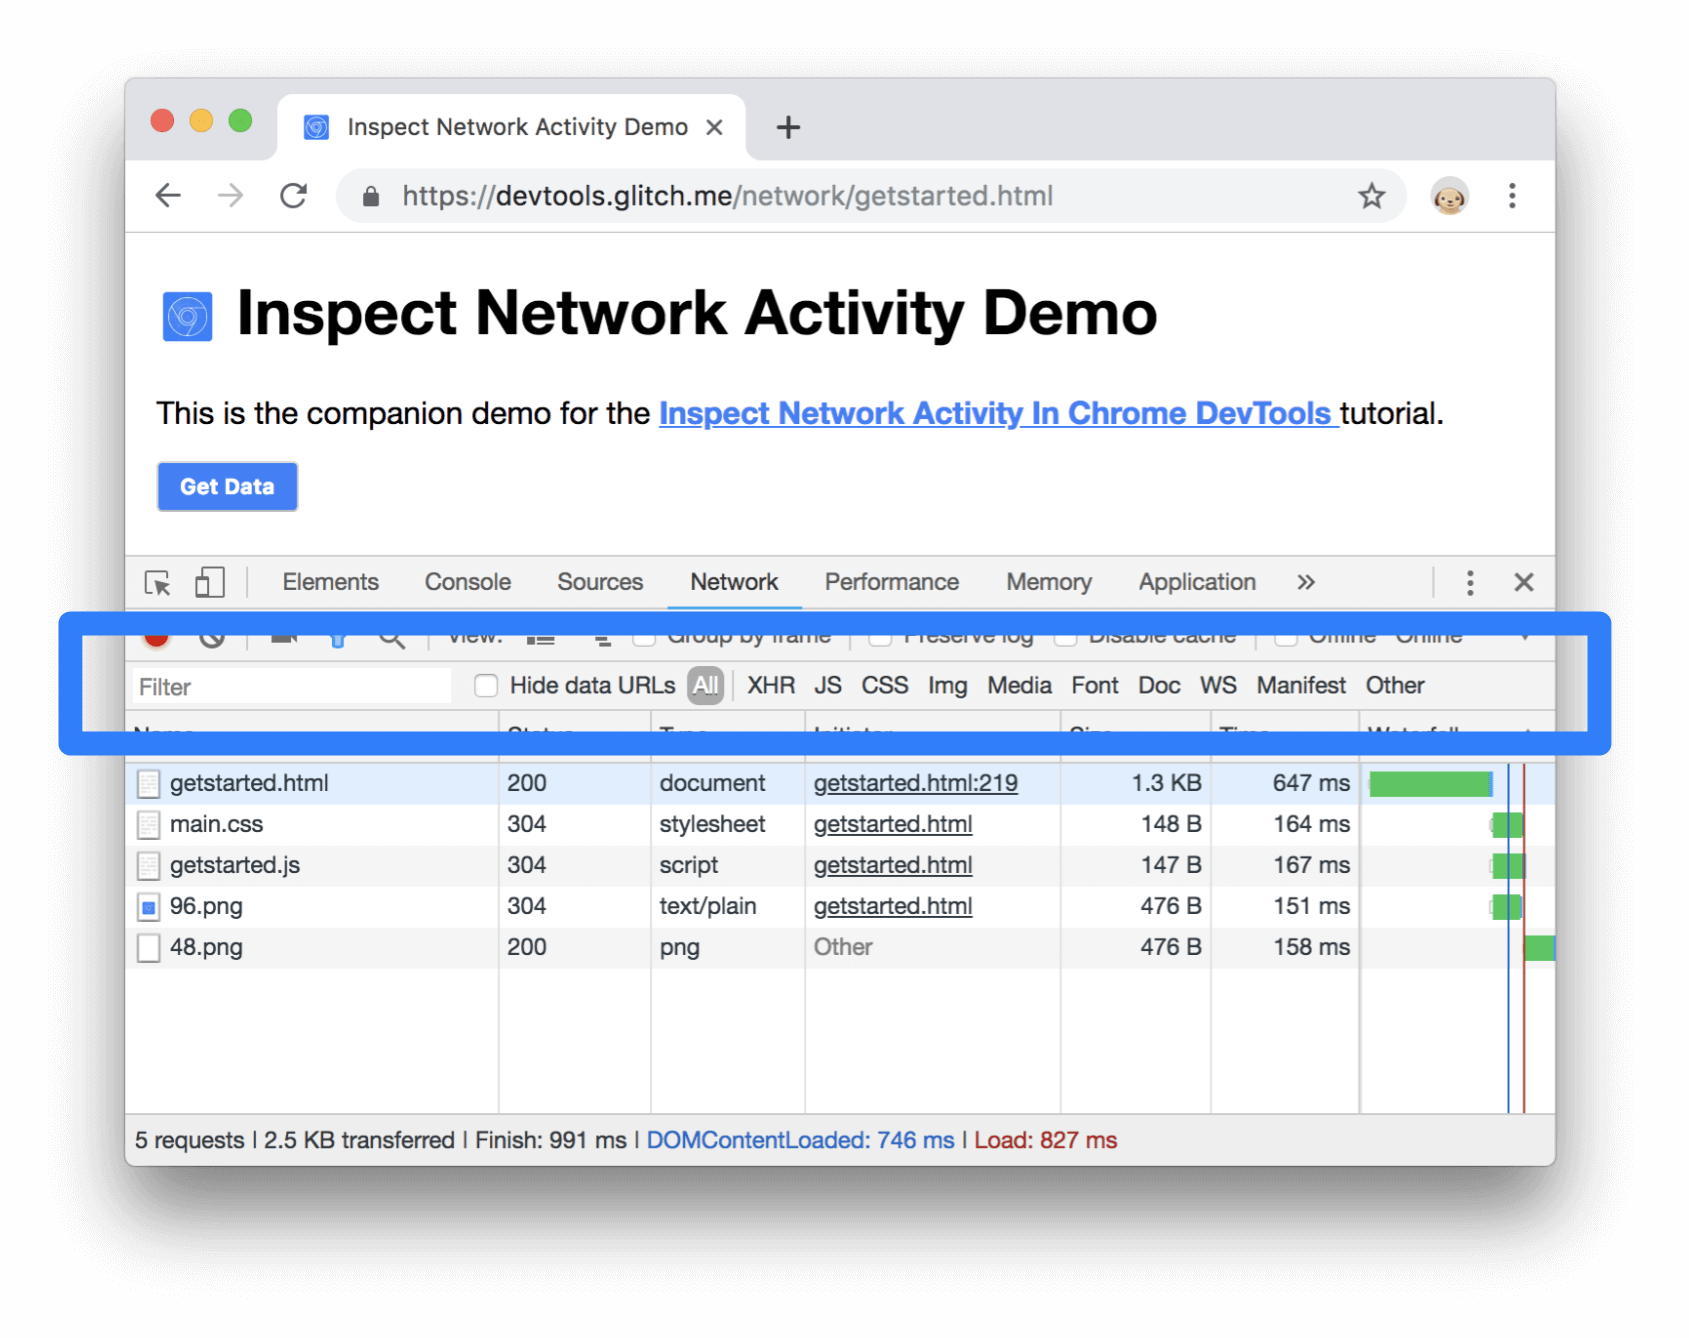Click the browser forward arrow
The width and height of the screenshot is (1689, 1338).
[230, 196]
